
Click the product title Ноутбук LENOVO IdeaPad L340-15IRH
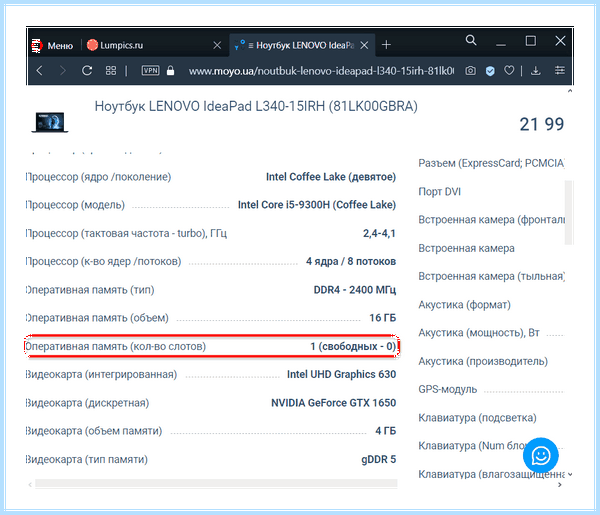pyautogui.click(x=256, y=106)
